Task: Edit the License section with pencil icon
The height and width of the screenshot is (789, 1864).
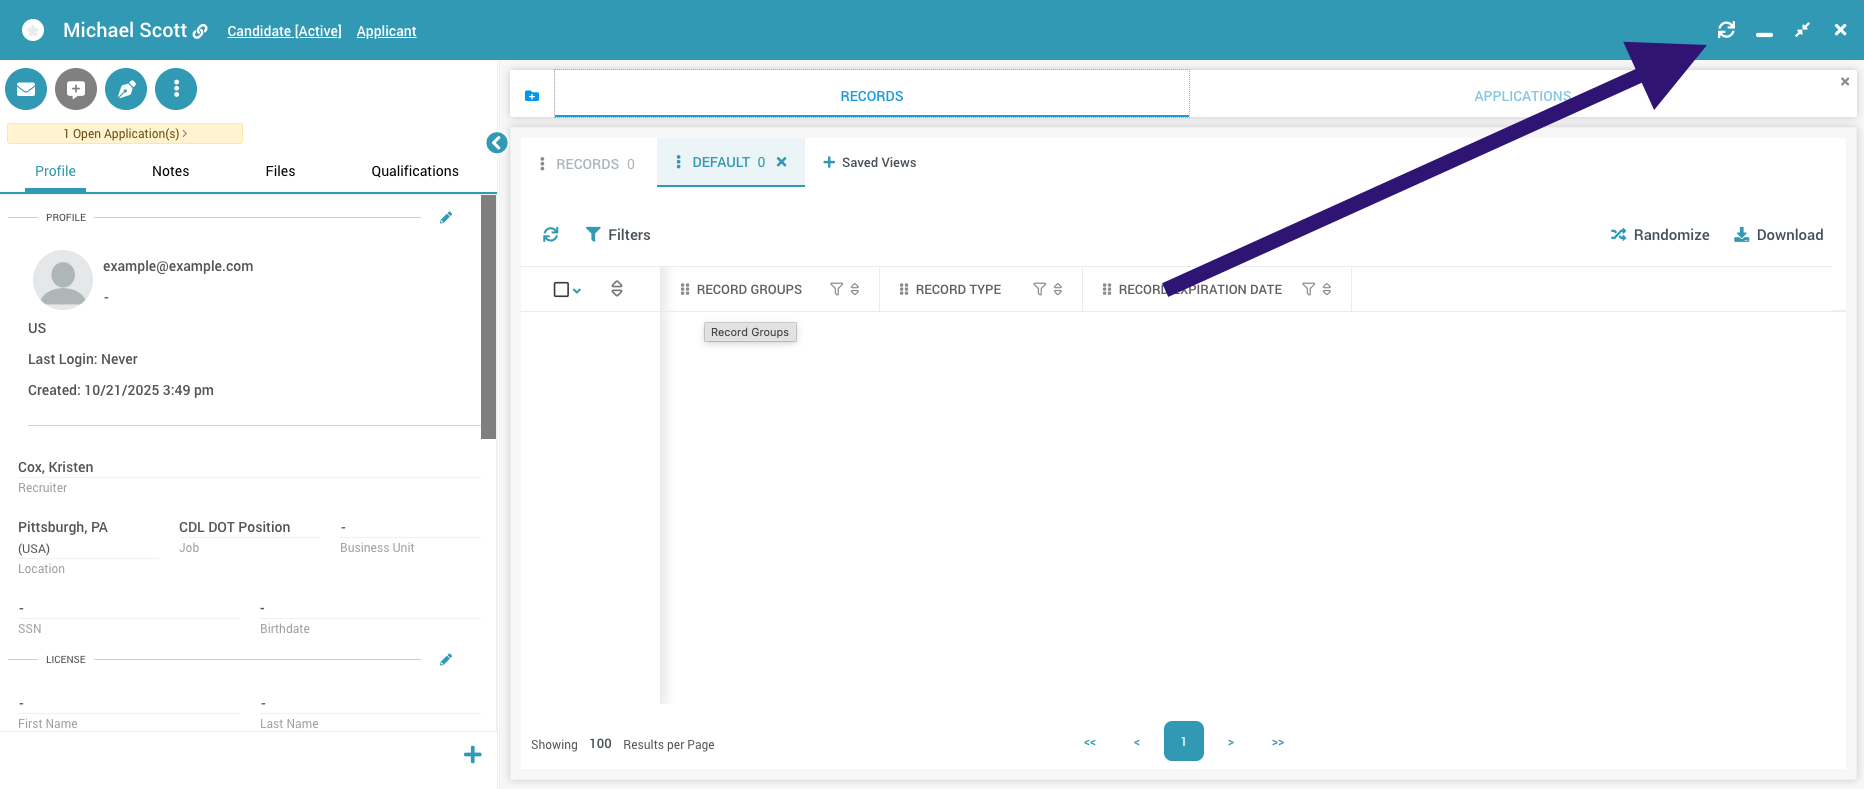Action: pyautogui.click(x=446, y=660)
